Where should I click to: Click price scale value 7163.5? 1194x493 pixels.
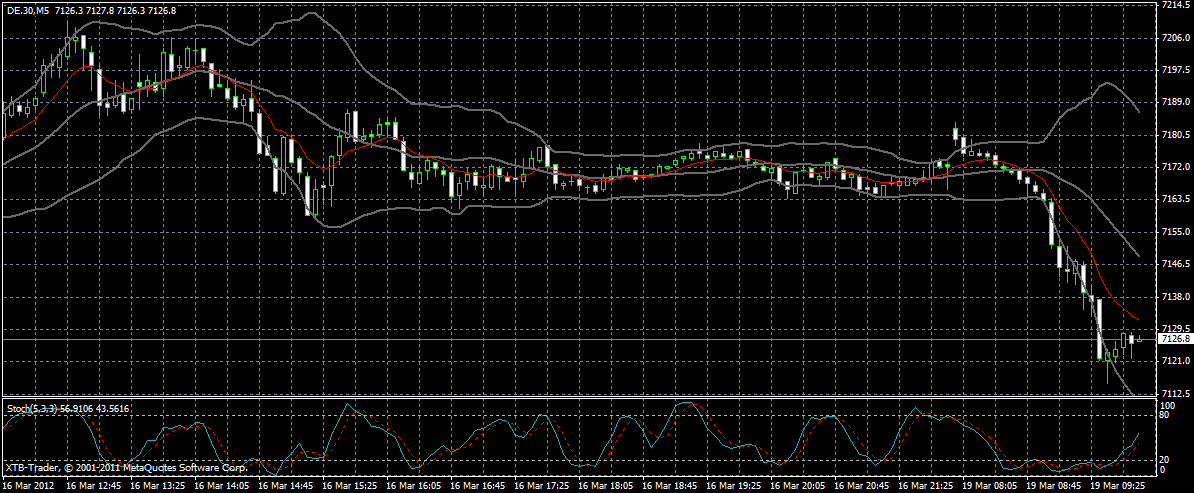(x=1174, y=199)
